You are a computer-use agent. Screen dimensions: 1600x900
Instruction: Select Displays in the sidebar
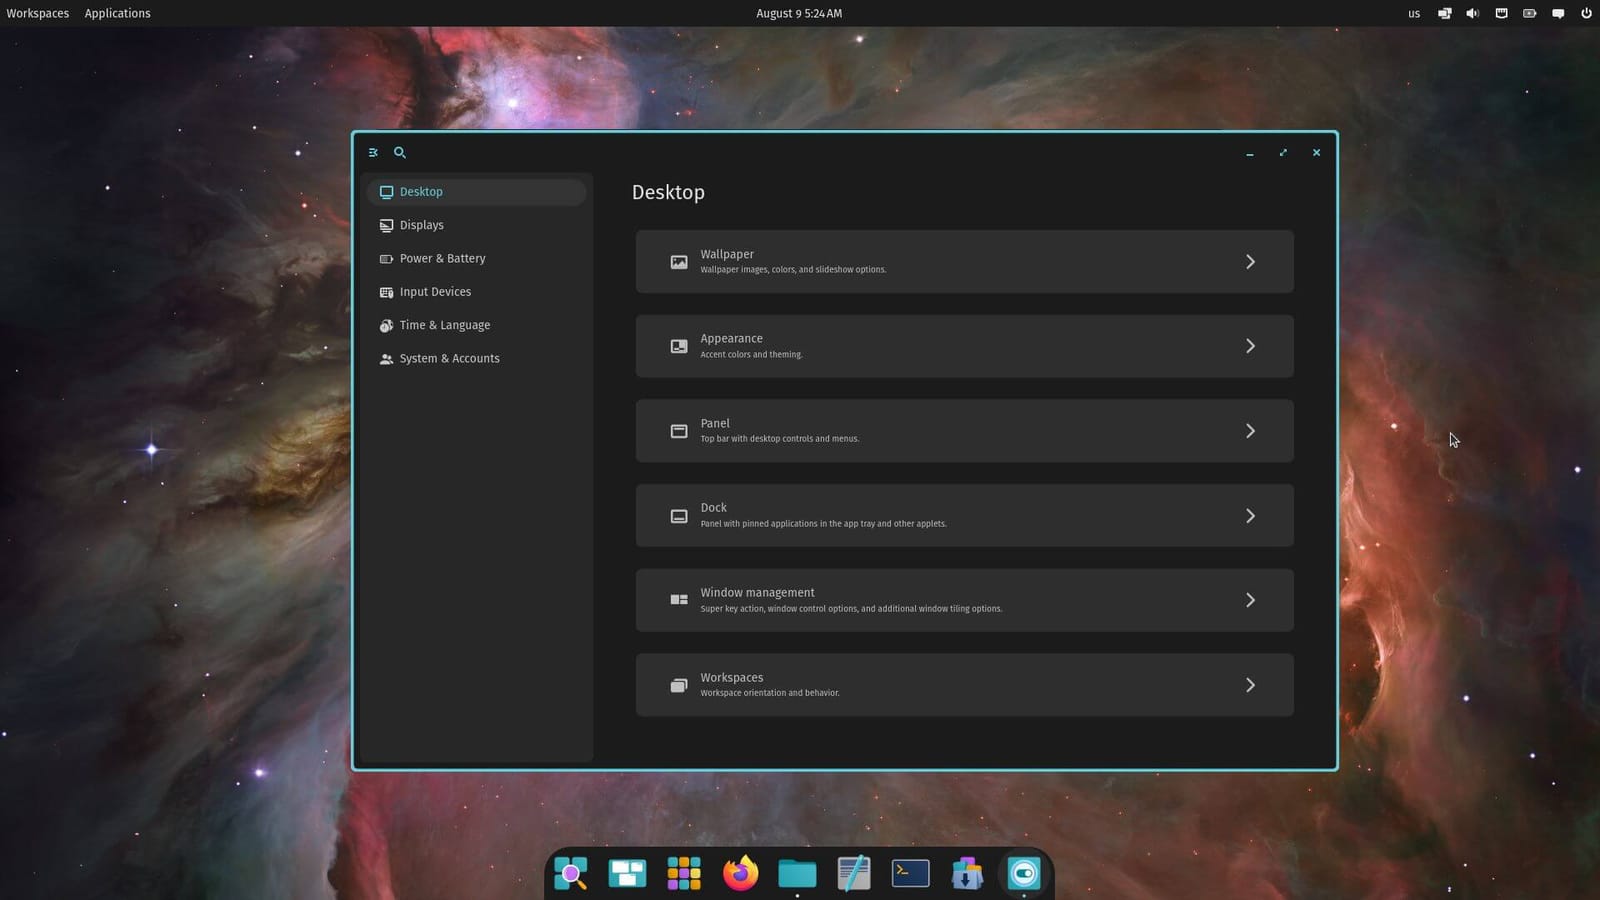click(x=422, y=225)
